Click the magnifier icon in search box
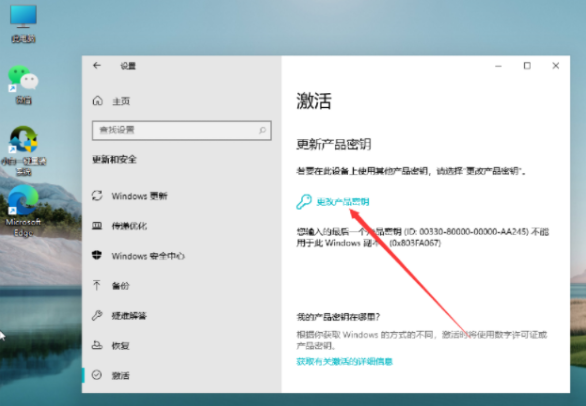Viewport: 586px width, 406px height. [262, 130]
